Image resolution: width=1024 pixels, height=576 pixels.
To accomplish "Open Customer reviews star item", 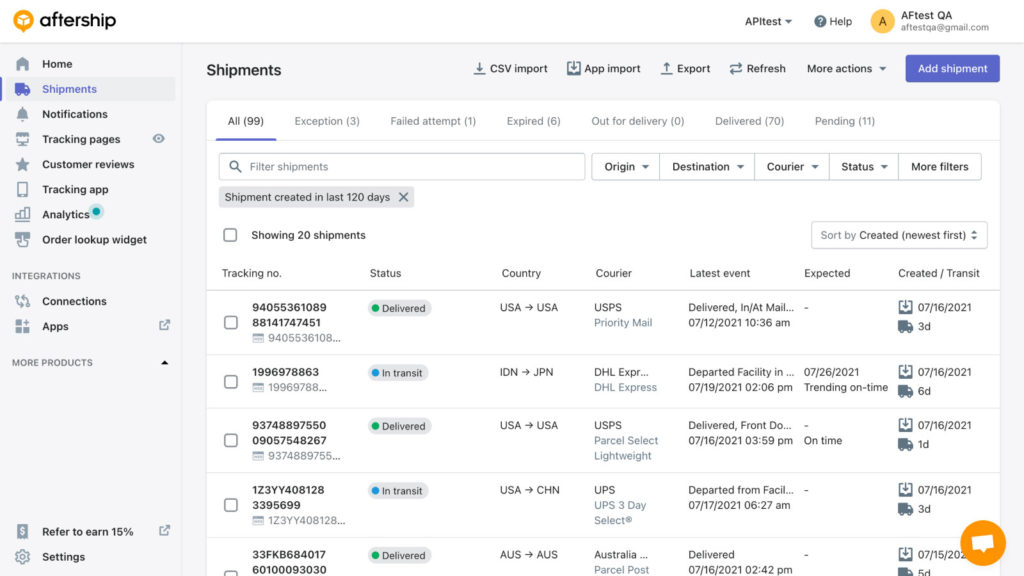I will pos(22,164).
